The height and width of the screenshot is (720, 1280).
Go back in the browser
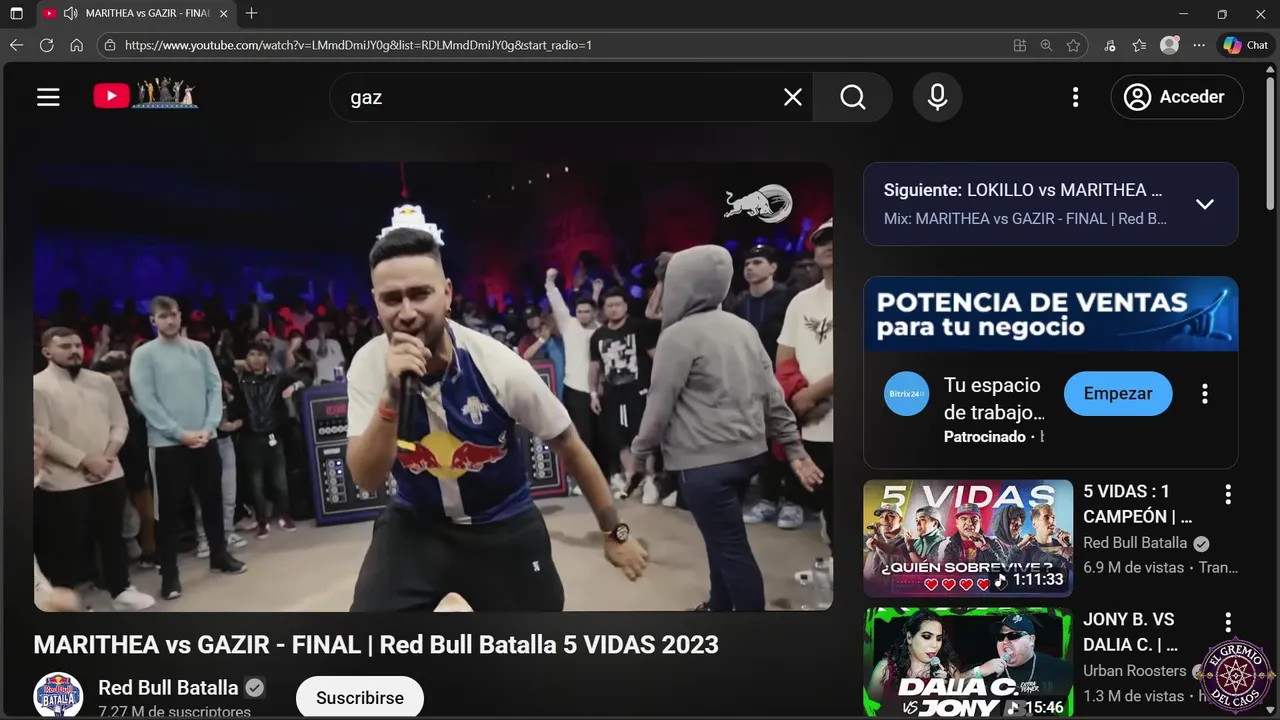[16, 45]
